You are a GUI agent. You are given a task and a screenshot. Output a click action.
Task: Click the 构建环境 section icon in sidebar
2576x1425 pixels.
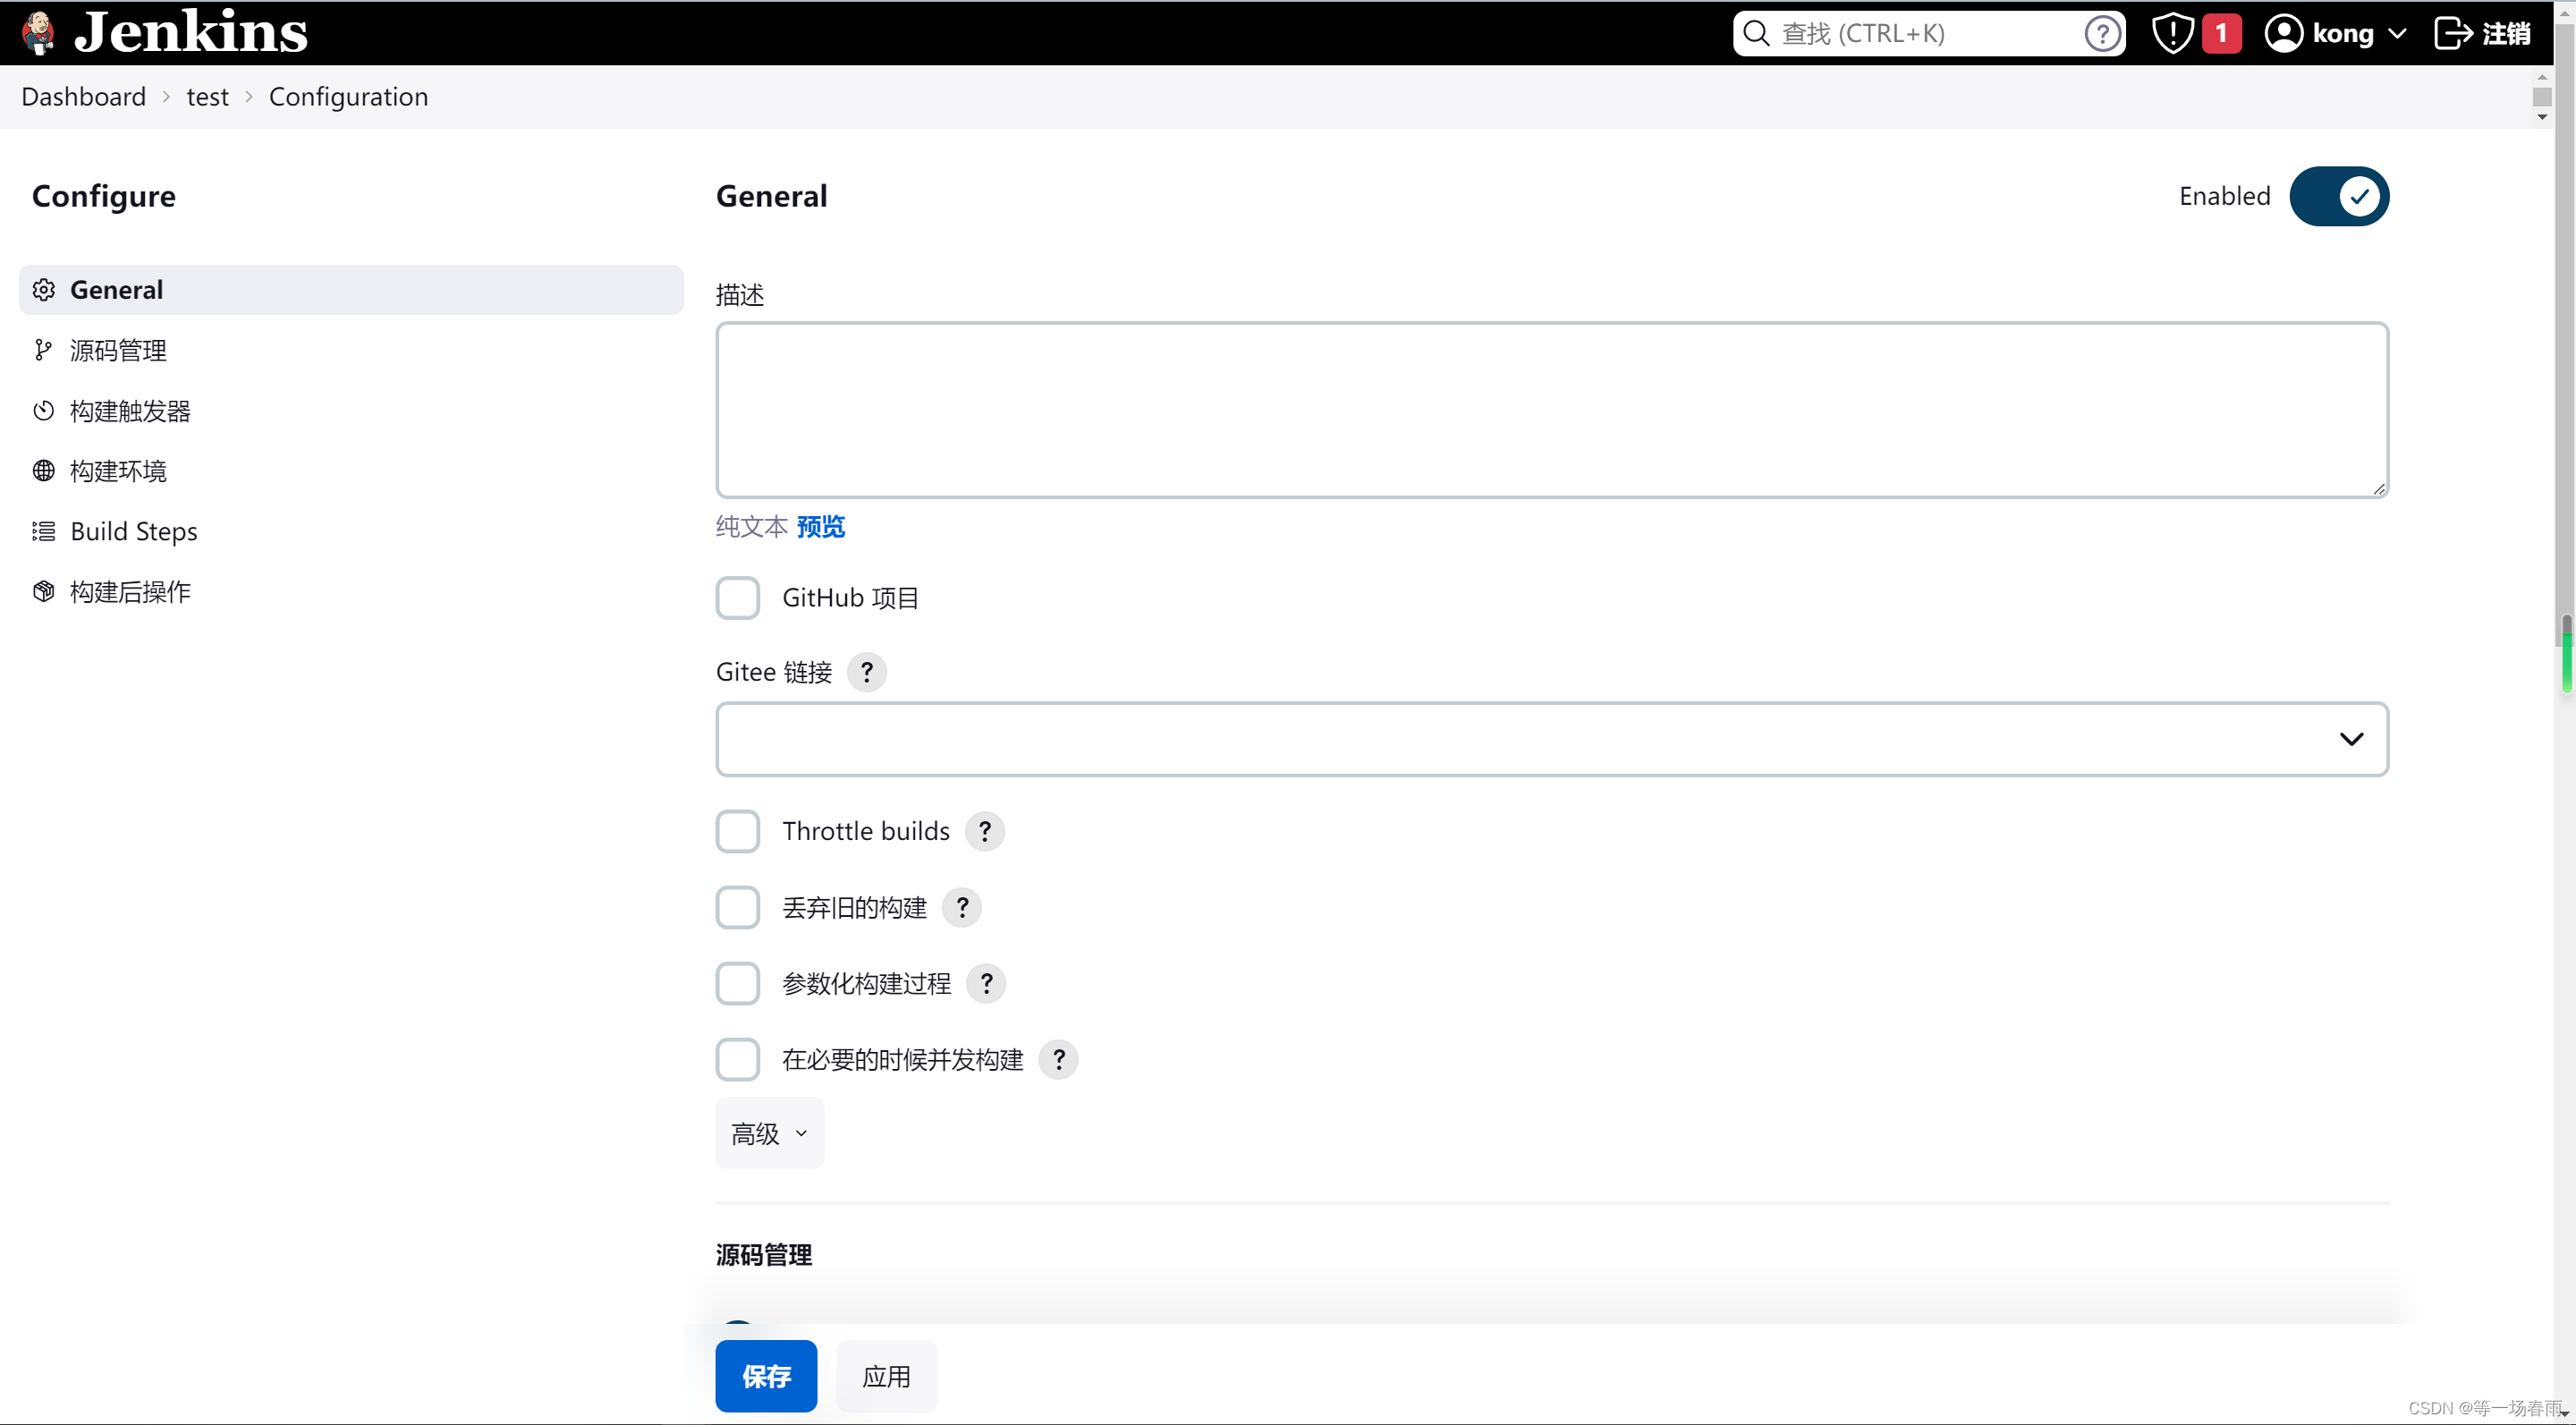[44, 469]
